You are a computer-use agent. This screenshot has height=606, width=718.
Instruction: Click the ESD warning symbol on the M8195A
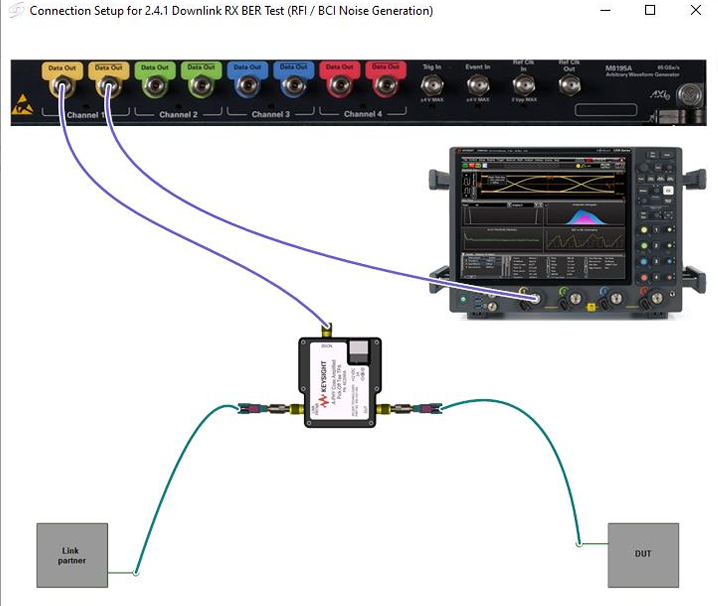(22, 104)
